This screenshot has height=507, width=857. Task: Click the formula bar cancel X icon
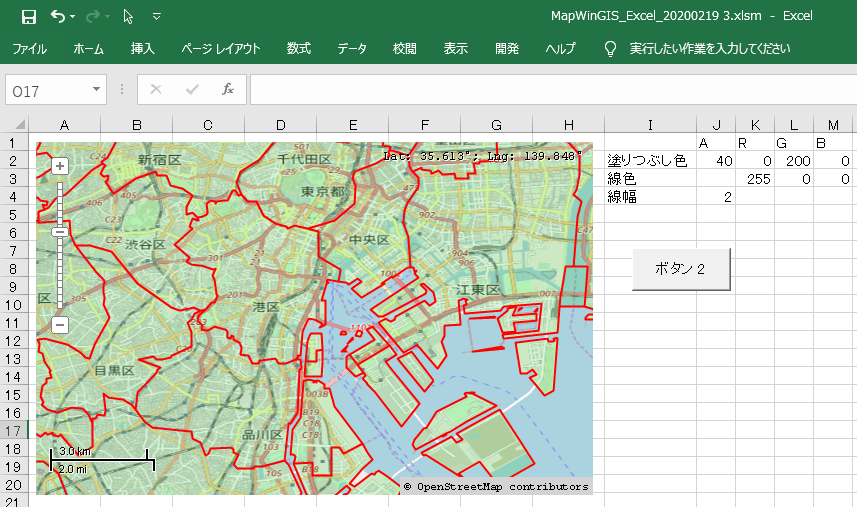click(x=156, y=89)
